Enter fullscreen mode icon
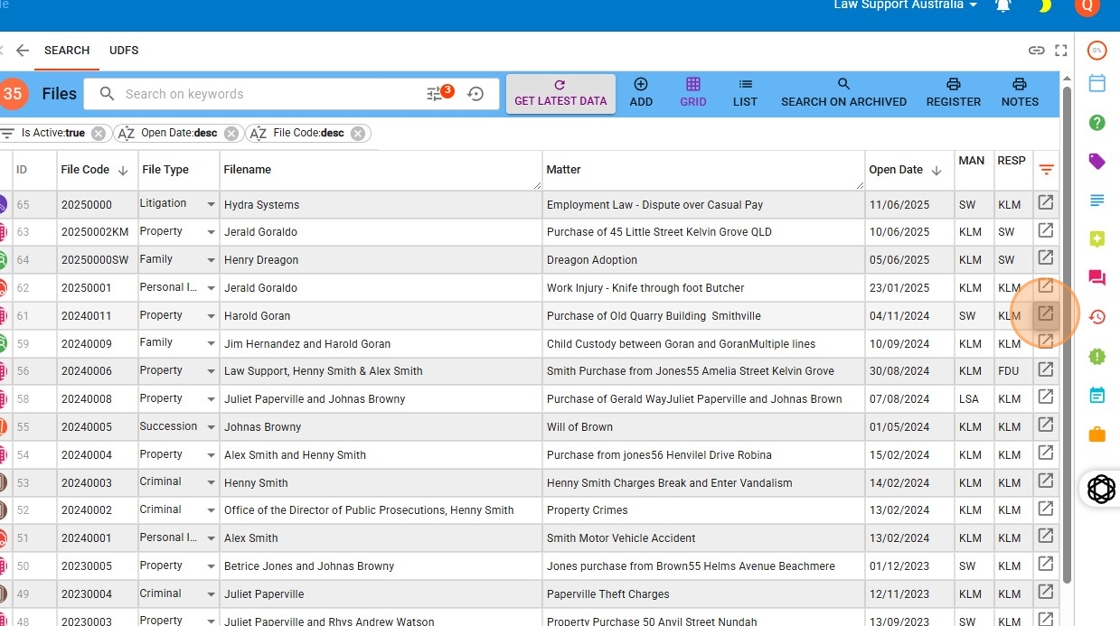The width and height of the screenshot is (1120, 626). (1061, 50)
